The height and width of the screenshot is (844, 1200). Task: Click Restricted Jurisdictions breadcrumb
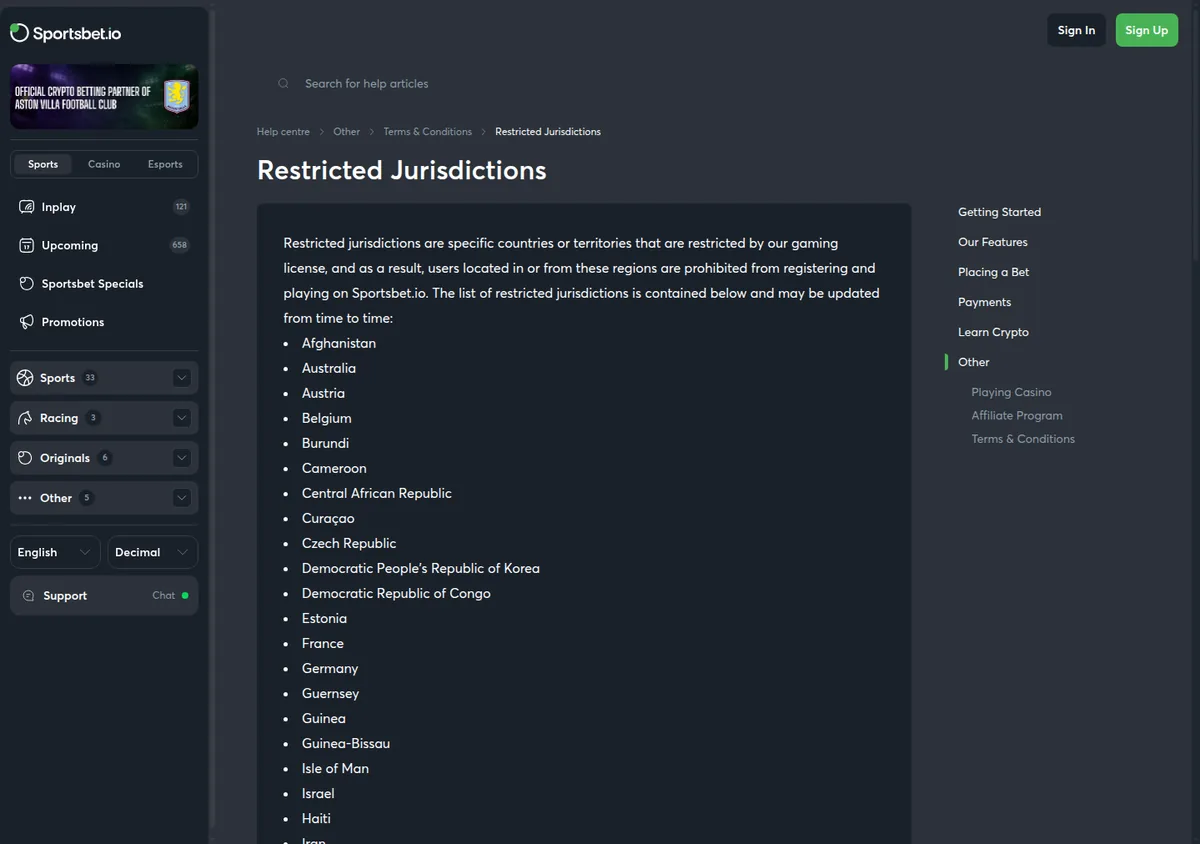[x=548, y=132]
